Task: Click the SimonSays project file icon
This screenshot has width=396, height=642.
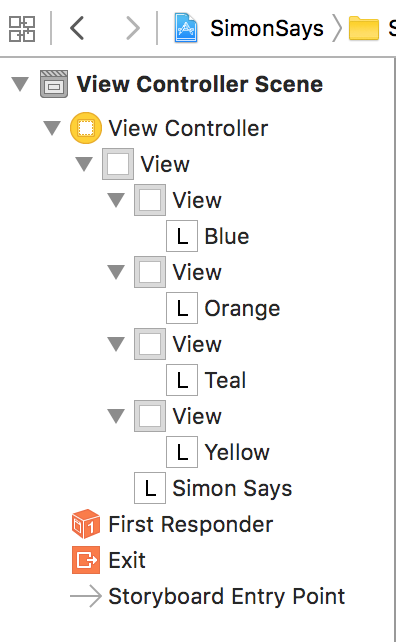Action: pyautogui.click(x=186, y=28)
